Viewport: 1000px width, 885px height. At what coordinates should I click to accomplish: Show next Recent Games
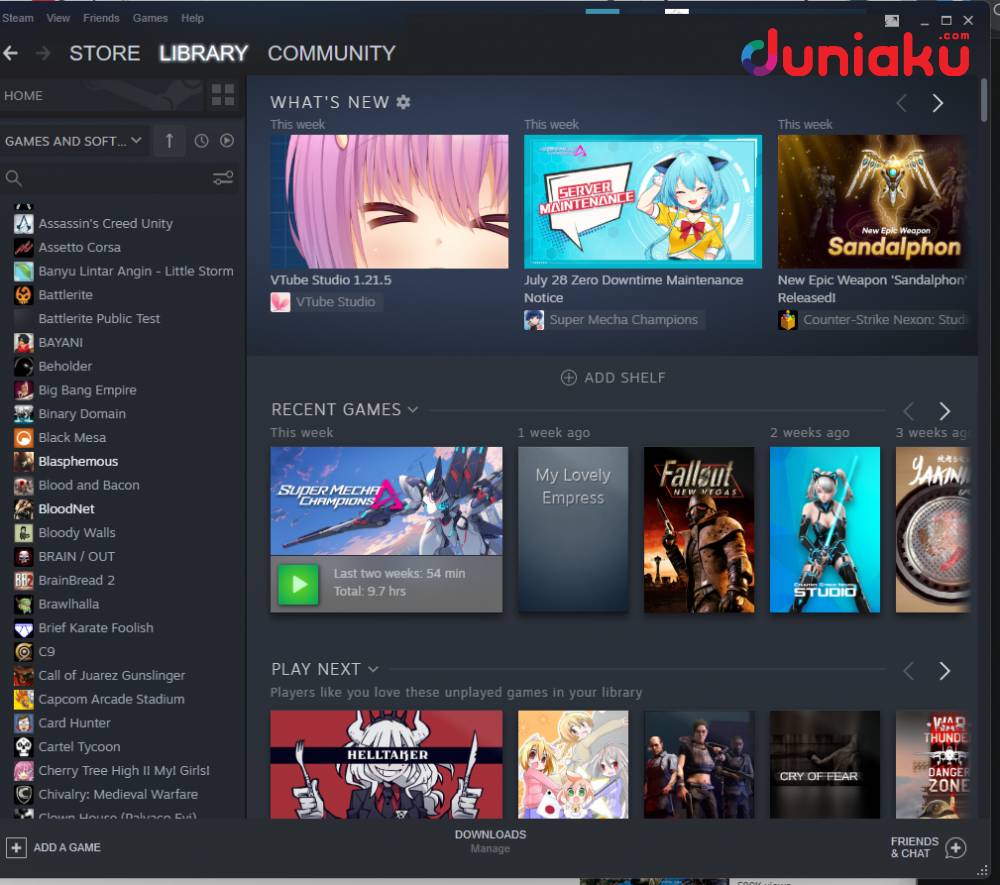click(x=945, y=411)
